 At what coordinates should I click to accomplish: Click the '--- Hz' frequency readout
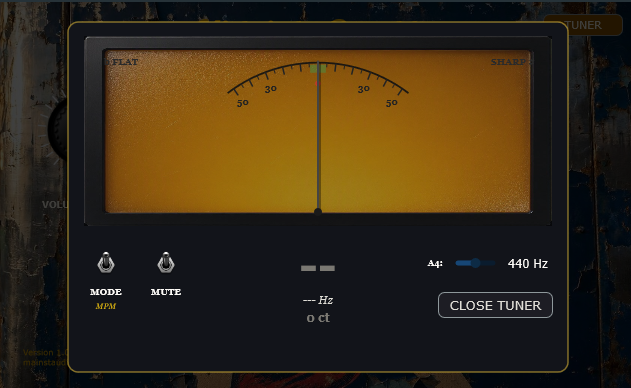pyautogui.click(x=318, y=300)
